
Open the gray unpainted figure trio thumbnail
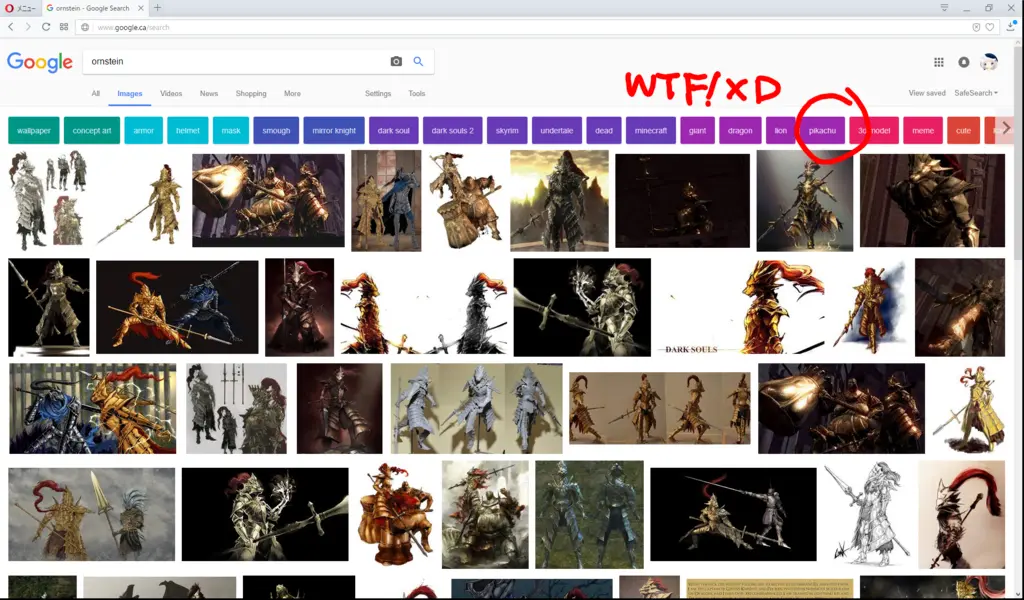pyautogui.click(x=477, y=409)
